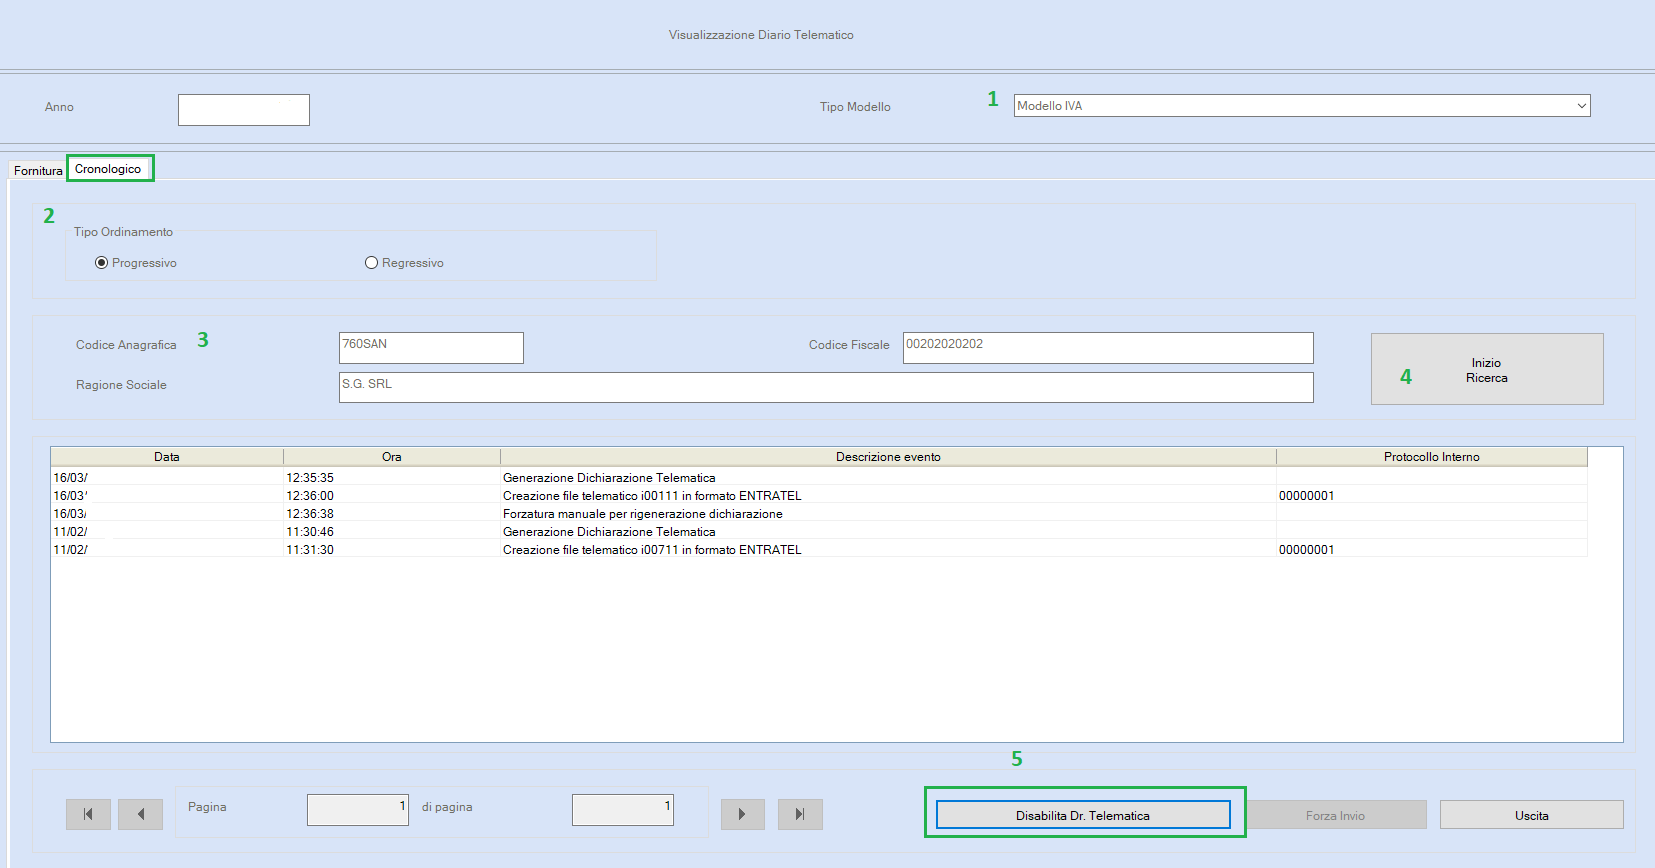
Task: Select 'Creazione file telematico i00111' row
Action: (x=819, y=496)
